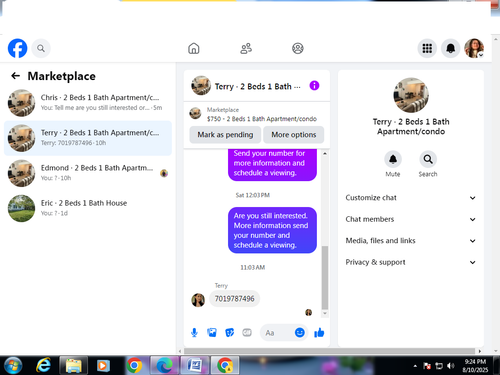This screenshot has width=500, height=375.
Task: Open Windows Explorer folder in taskbar
Action: pyautogui.click(x=74, y=365)
